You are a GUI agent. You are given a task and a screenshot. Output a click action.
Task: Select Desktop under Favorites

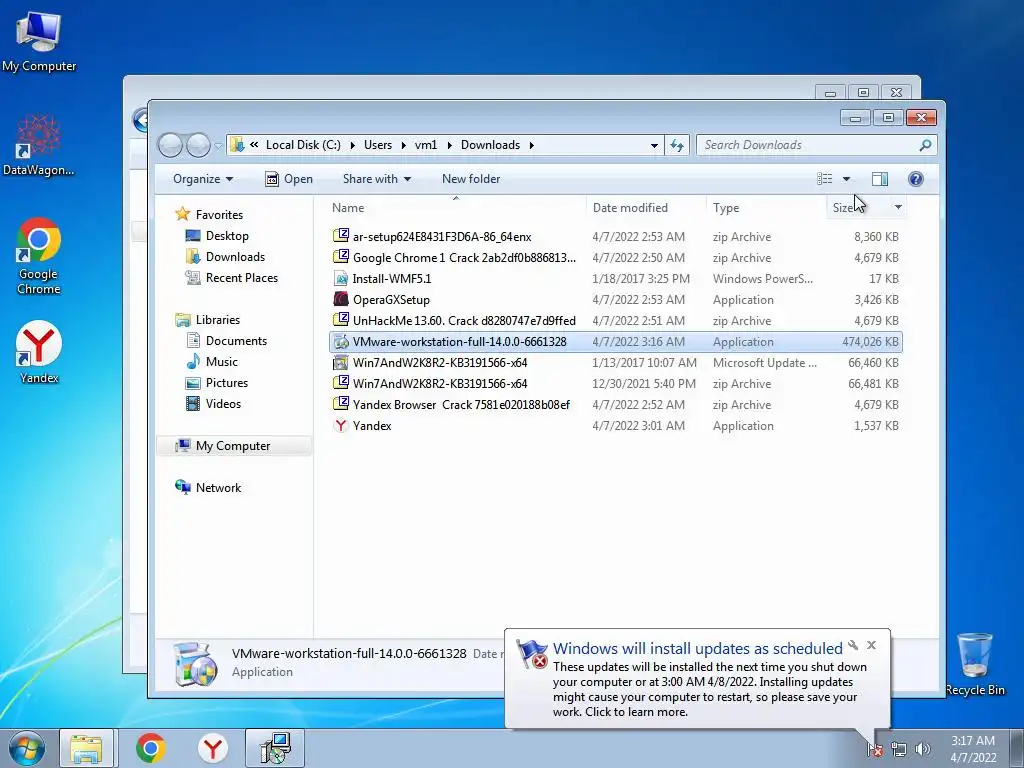pyautogui.click(x=227, y=236)
